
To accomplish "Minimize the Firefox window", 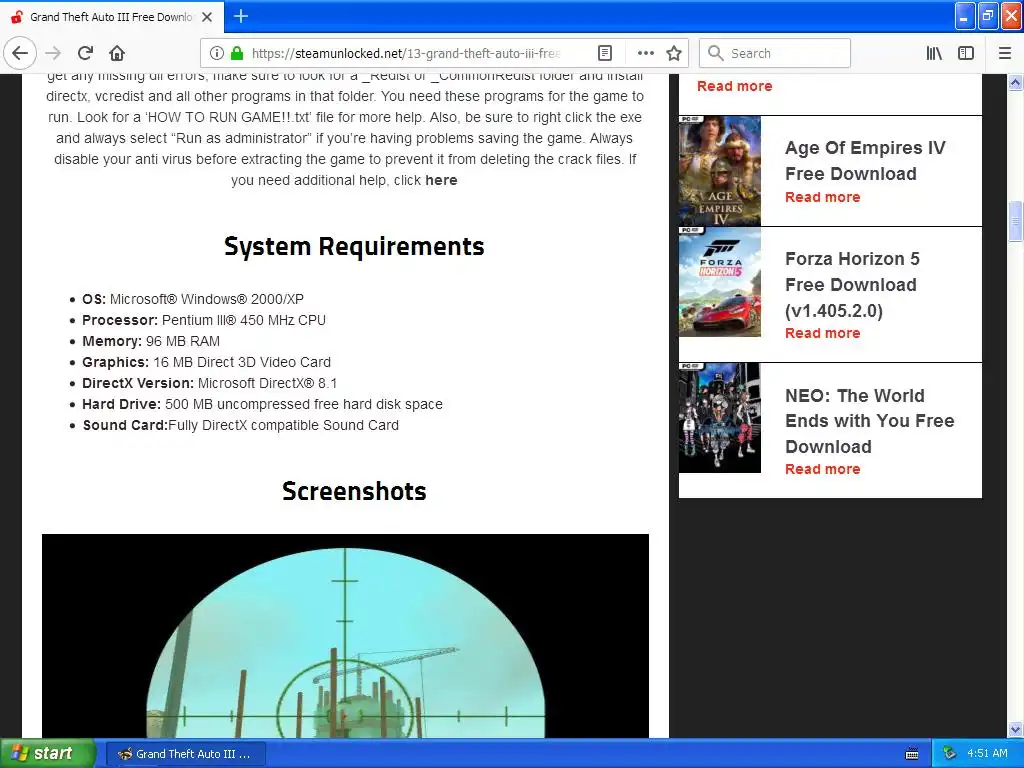I will click(965, 16).
